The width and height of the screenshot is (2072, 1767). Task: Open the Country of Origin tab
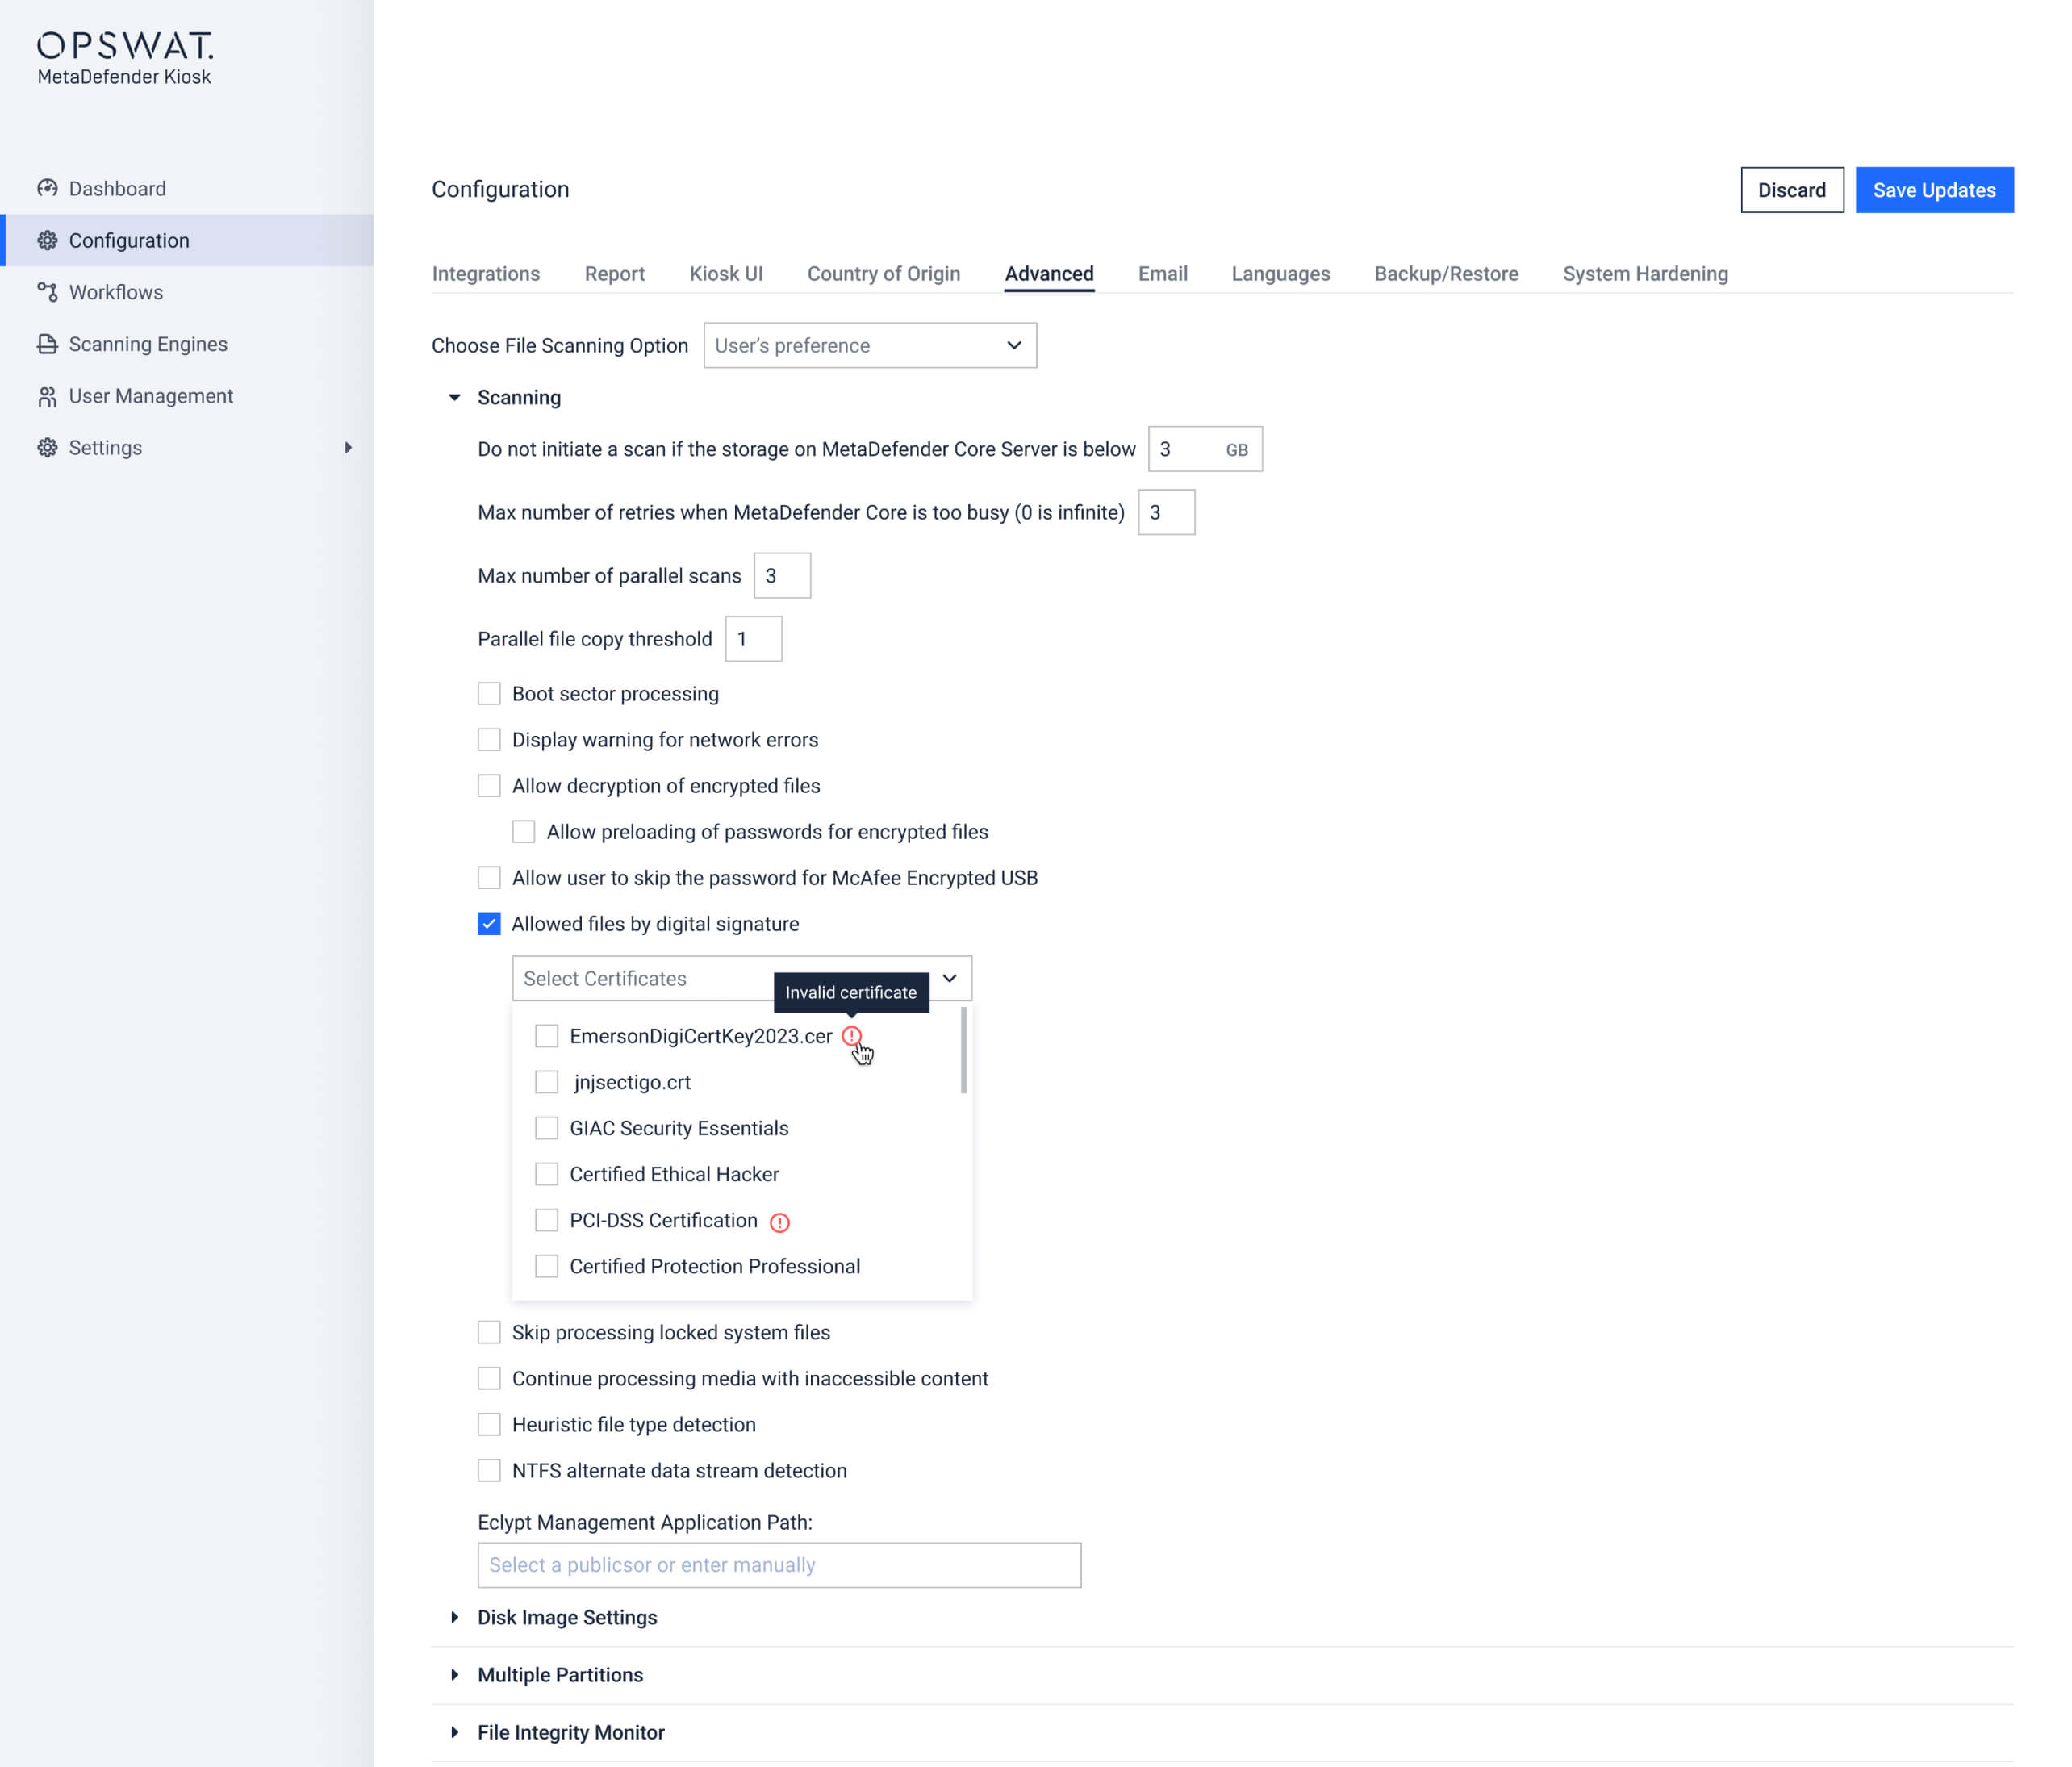883,273
